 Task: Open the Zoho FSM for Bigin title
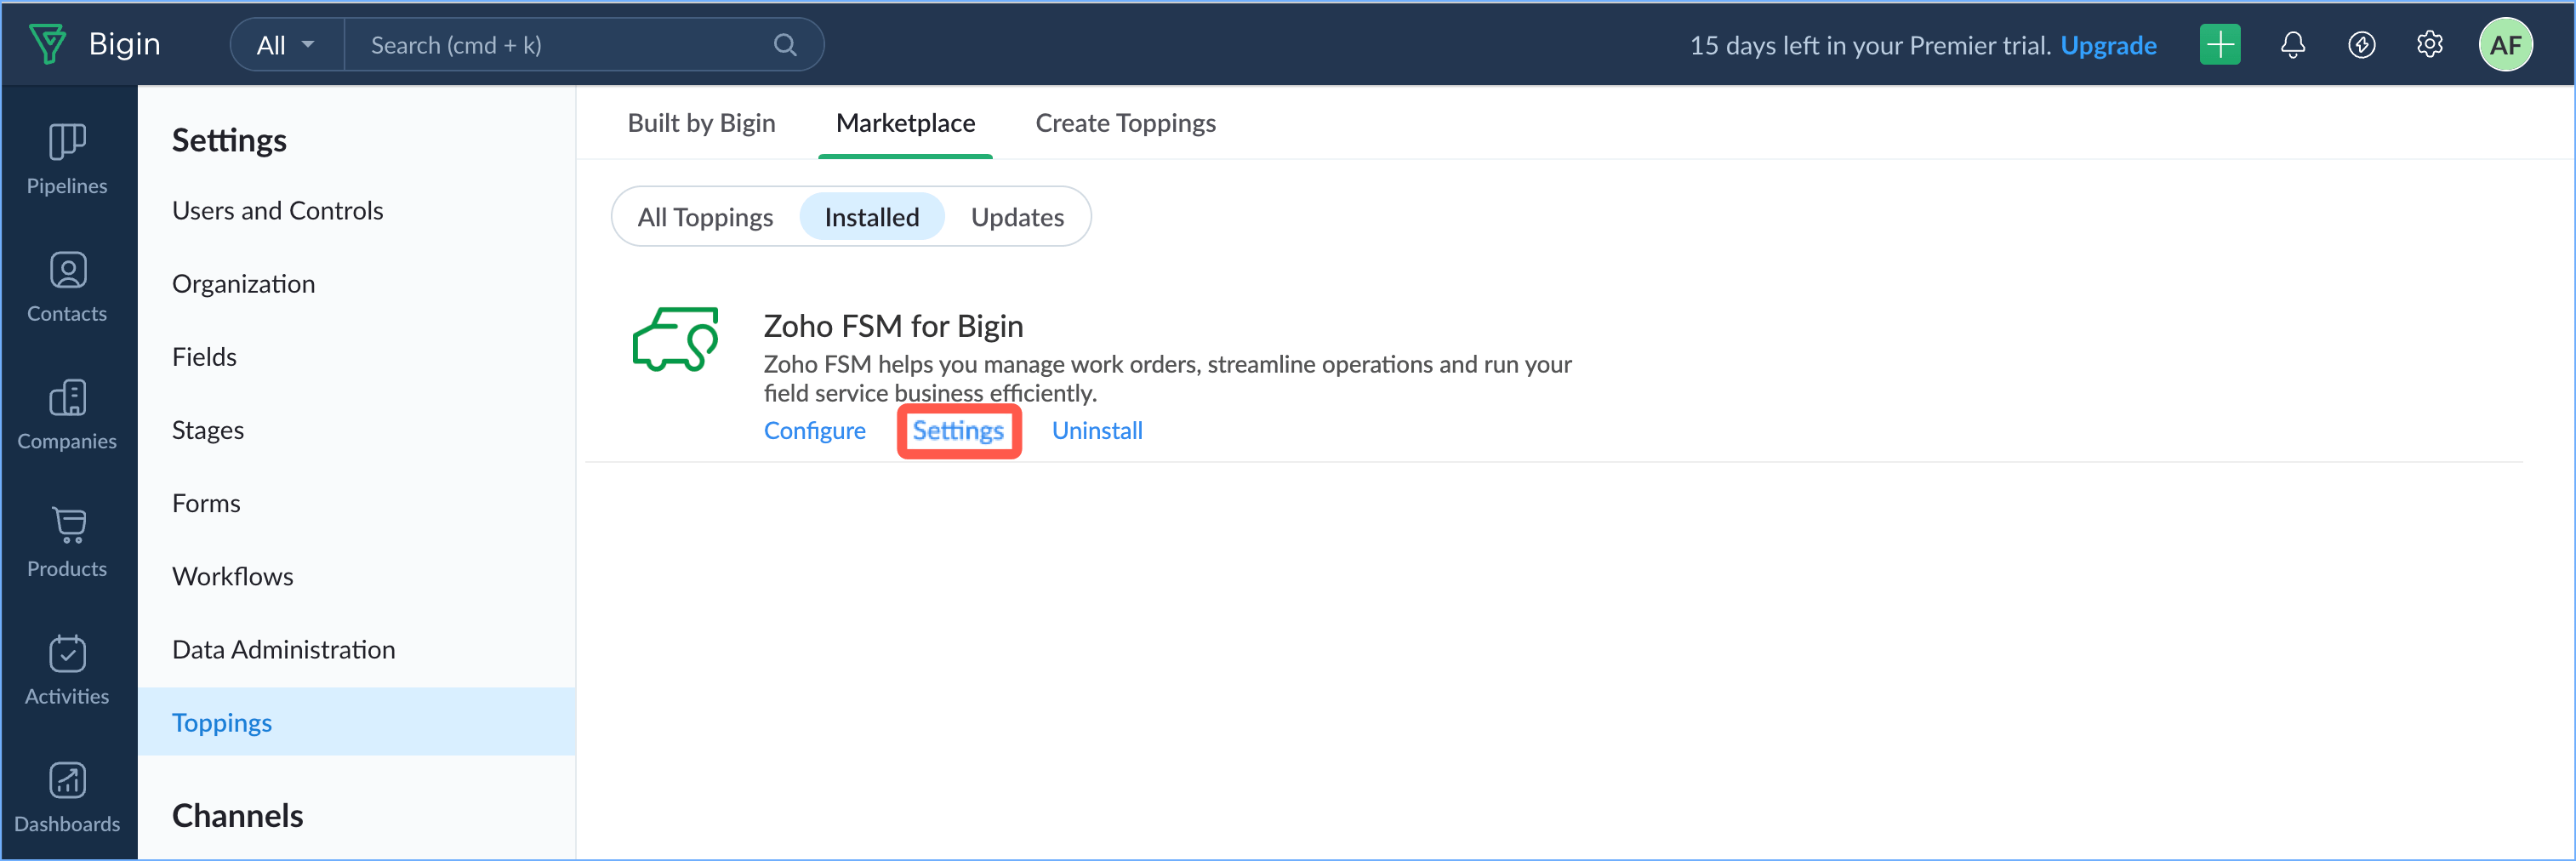coord(893,326)
